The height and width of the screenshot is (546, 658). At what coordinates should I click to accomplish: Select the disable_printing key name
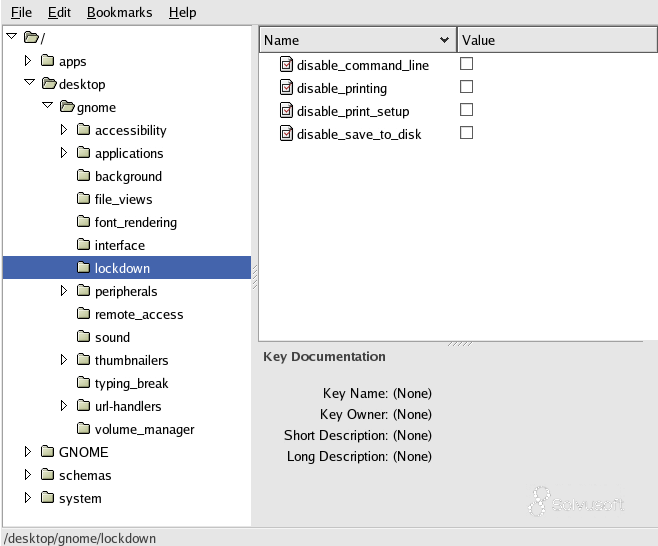click(x=342, y=89)
